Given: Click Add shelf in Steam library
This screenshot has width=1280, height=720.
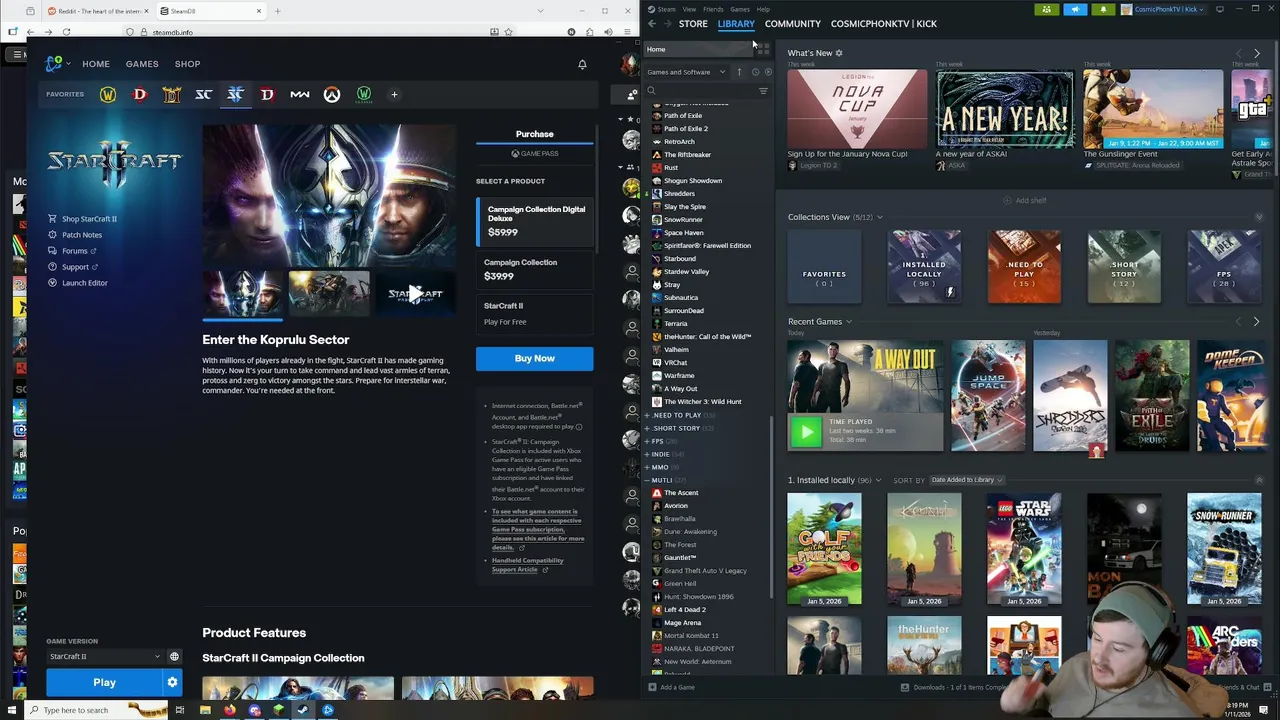Looking at the screenshot, I should 1025,201.
